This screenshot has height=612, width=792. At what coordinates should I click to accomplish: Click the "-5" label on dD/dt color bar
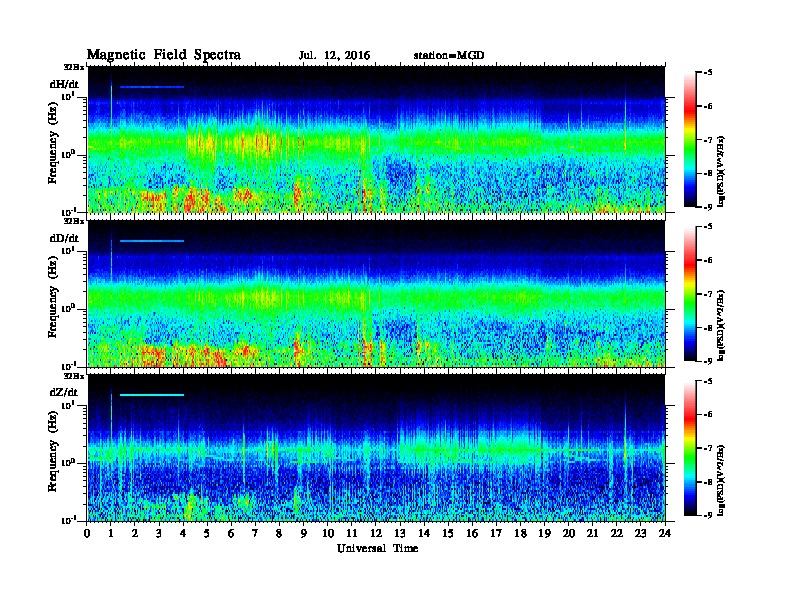[x=708, y=227]
